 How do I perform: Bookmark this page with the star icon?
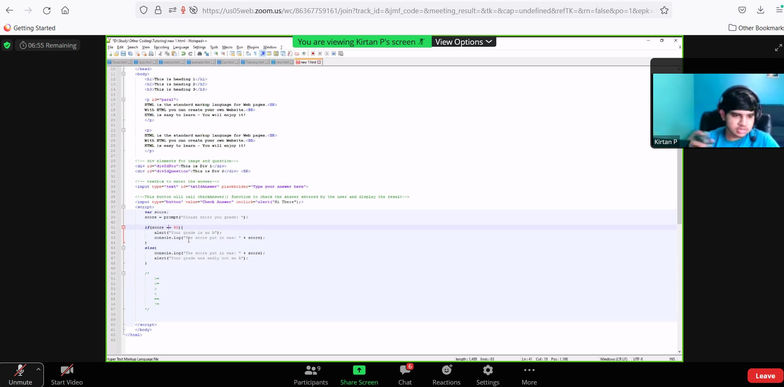[x=664, y=10]
